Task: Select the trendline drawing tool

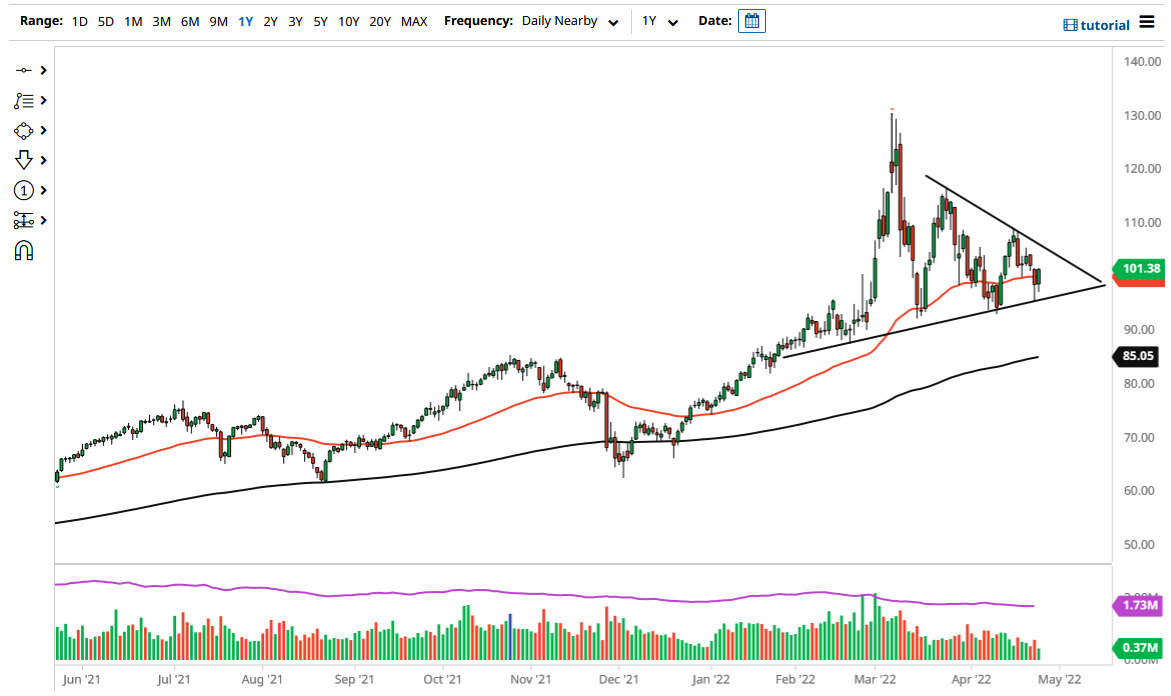Action: tap(25, 70)
